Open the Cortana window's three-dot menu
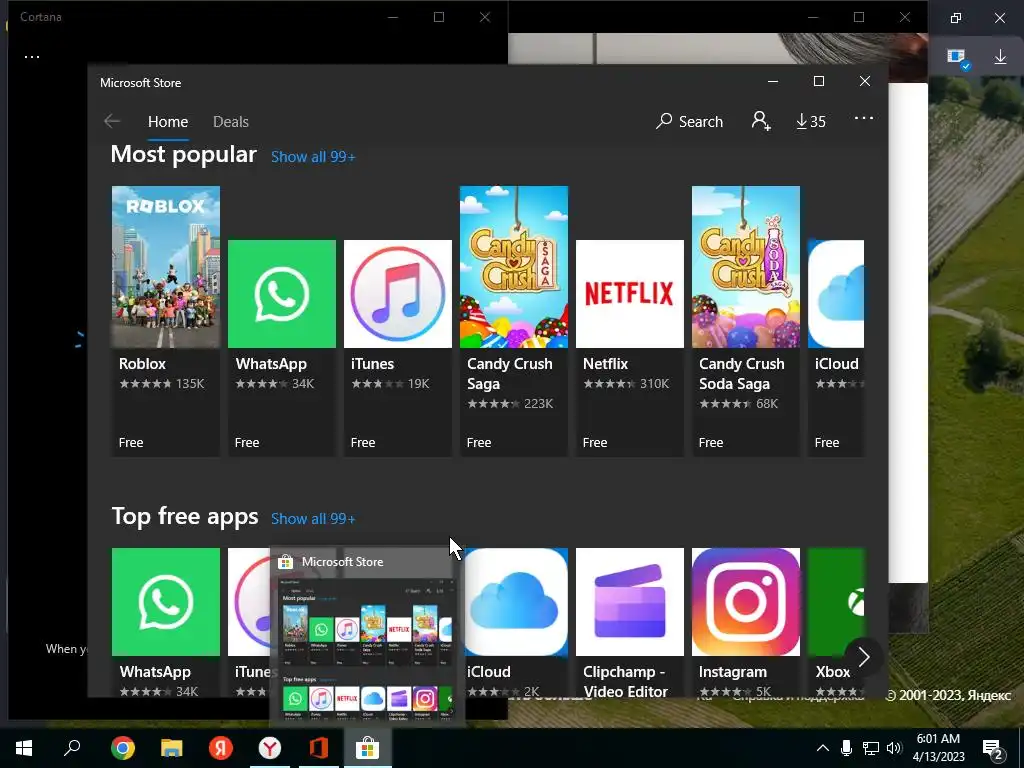 coord(32,57)
